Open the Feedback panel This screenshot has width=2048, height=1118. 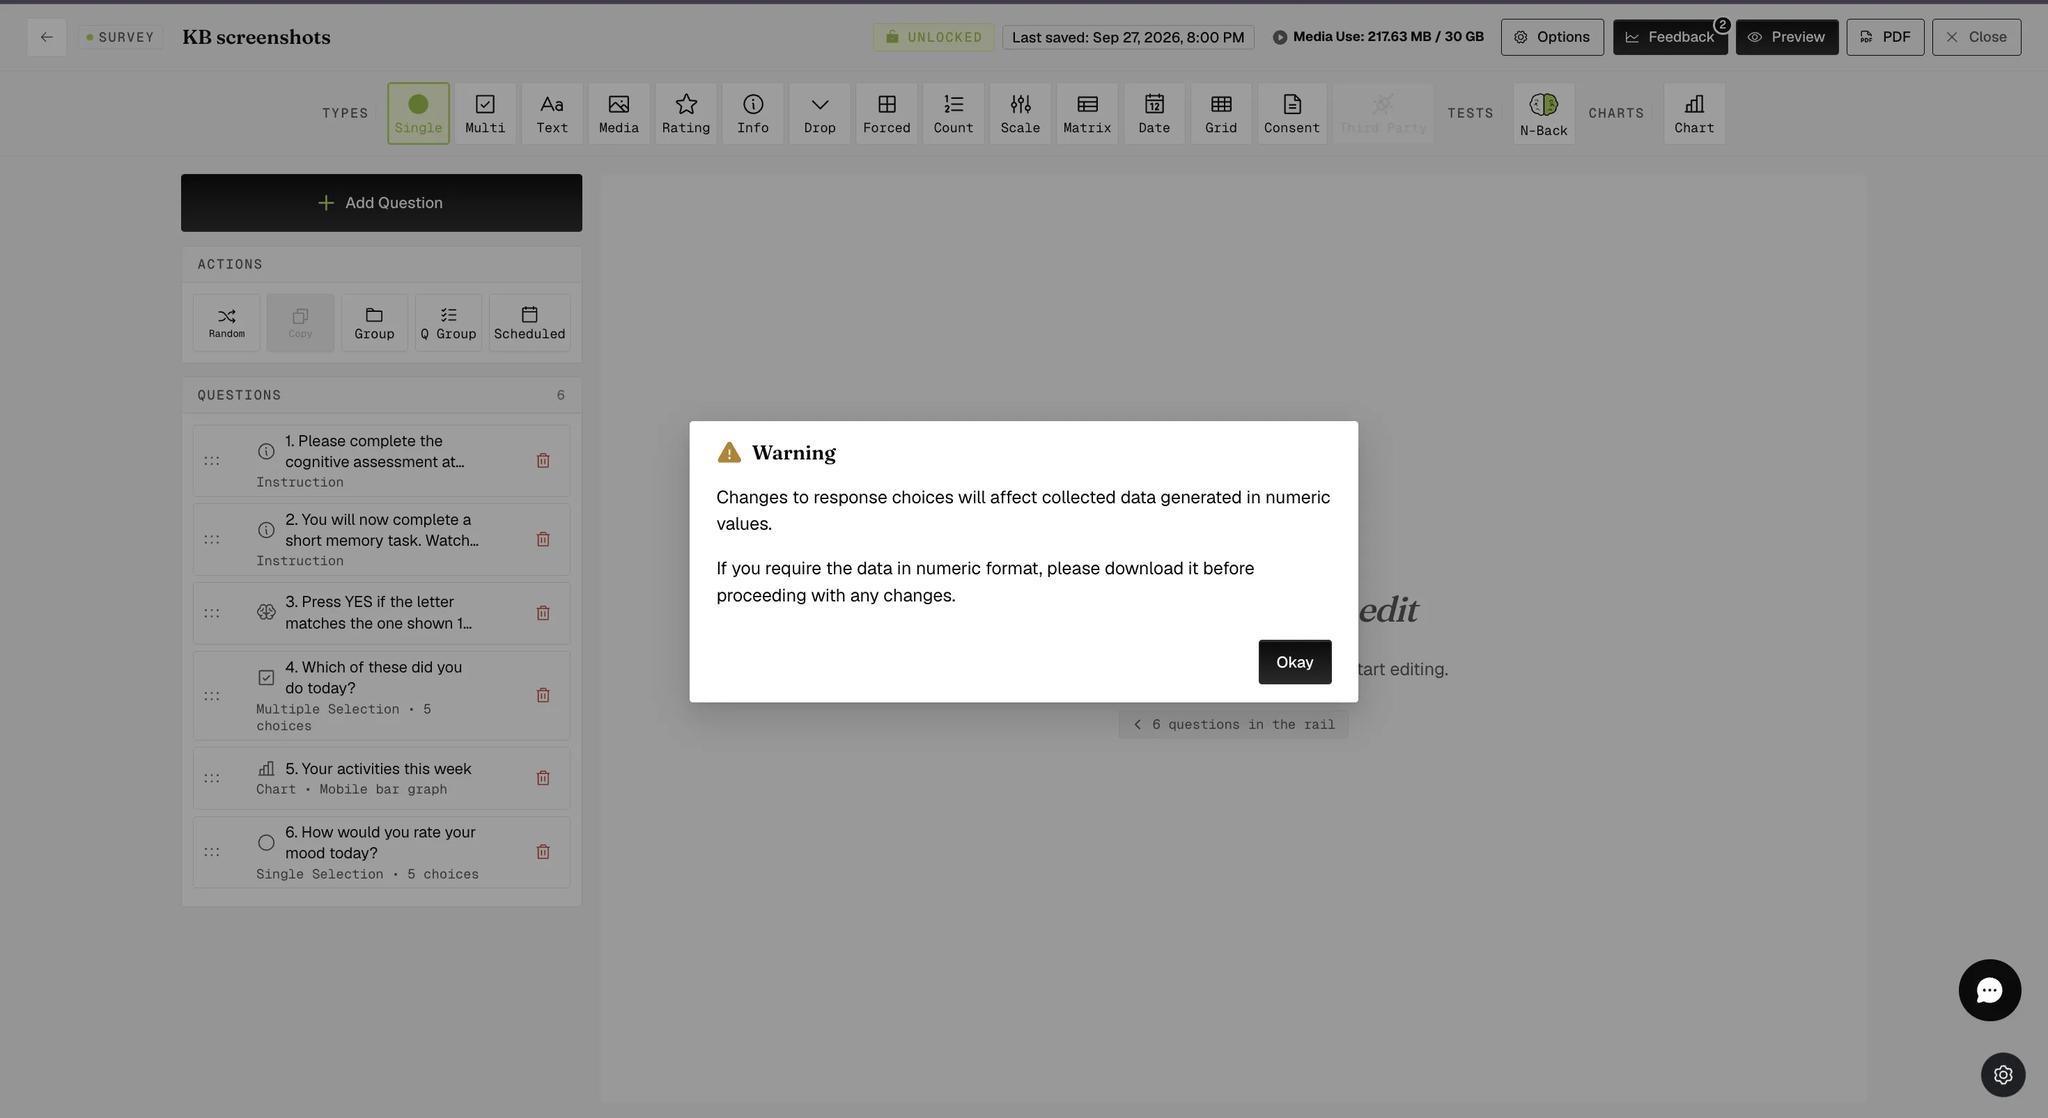click(1670, 37)
